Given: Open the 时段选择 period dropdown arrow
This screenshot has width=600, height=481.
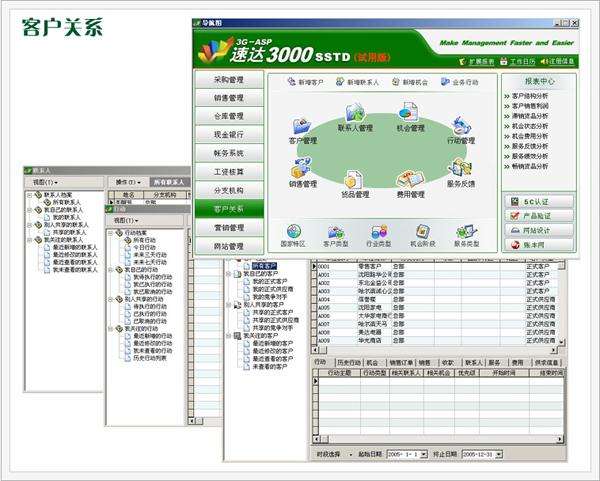Looking at the screenshot, I should (x=351, y=455).
